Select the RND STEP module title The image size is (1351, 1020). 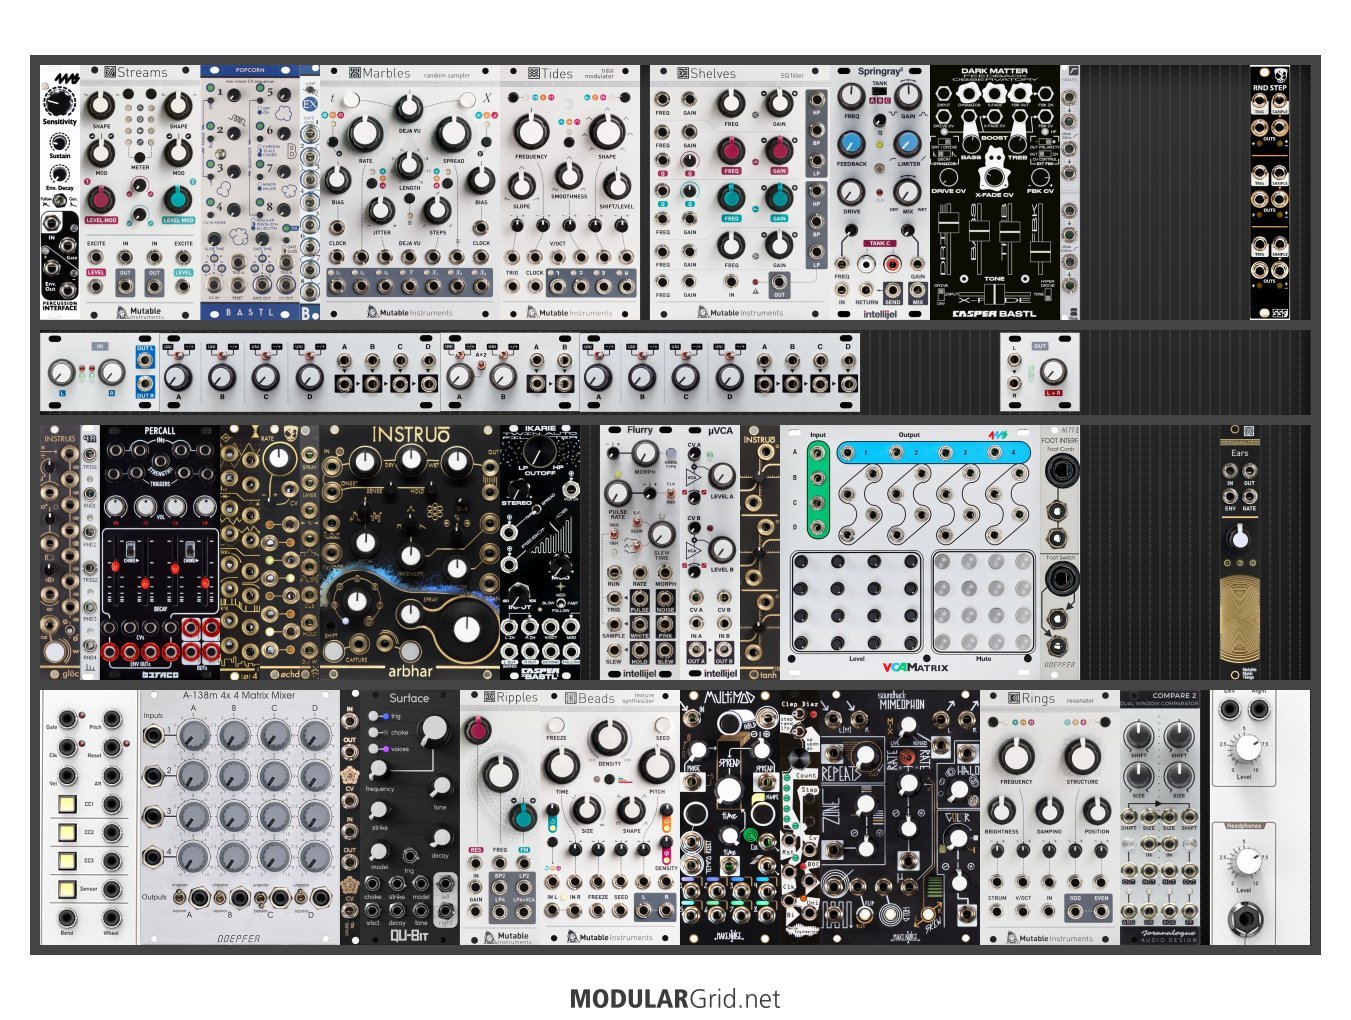(1270, 88)
